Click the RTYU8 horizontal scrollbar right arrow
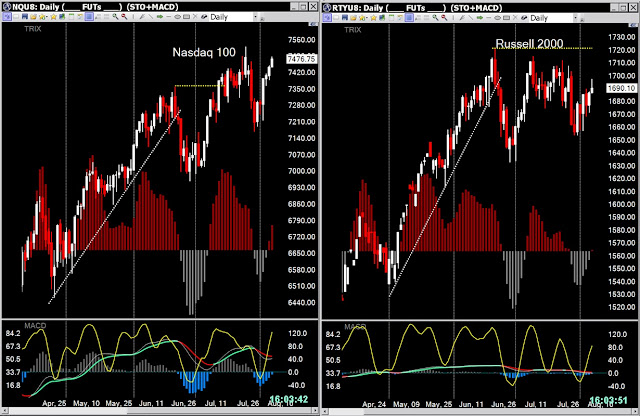 635,411
